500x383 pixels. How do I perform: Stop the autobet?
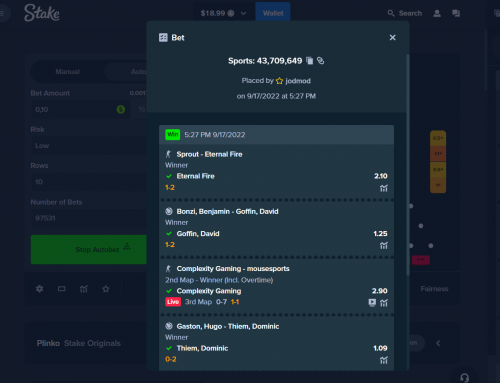pyautogui.click(x=89, y=250)
